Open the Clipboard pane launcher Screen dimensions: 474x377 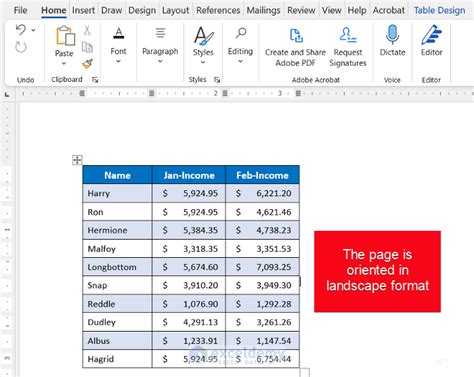(95, 80)
